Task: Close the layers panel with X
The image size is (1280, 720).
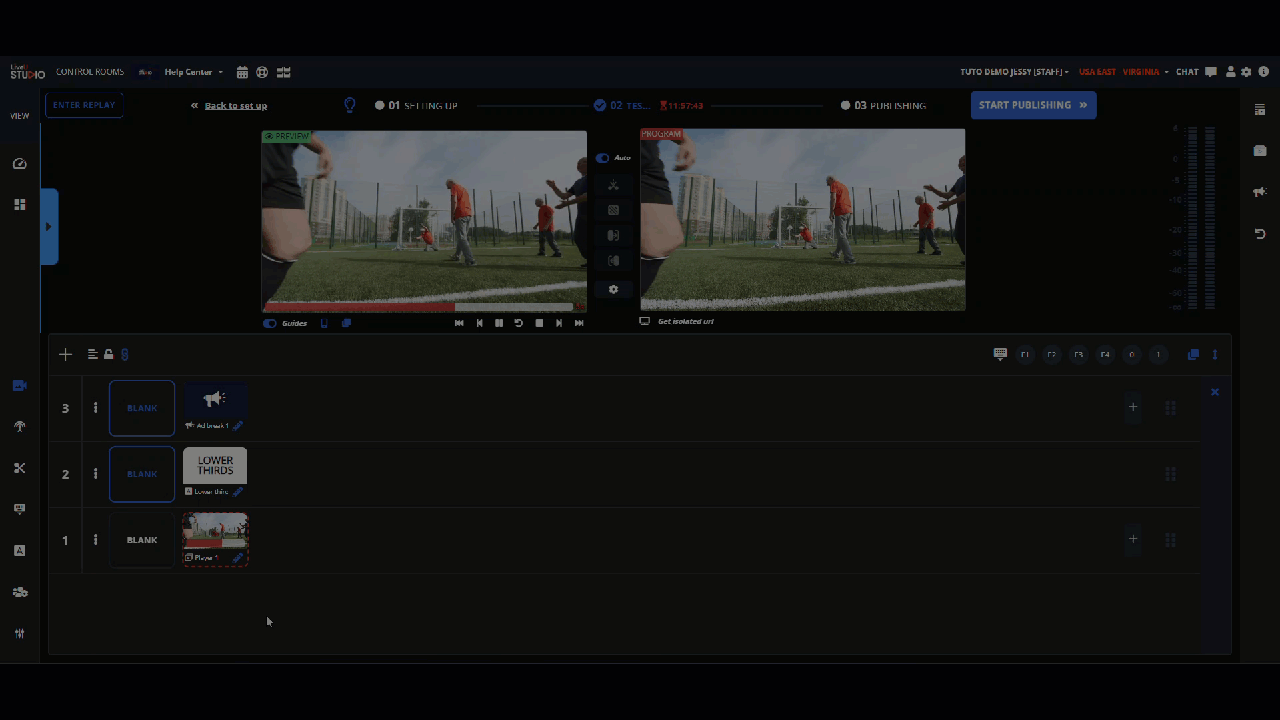Action: [1215, 392]
